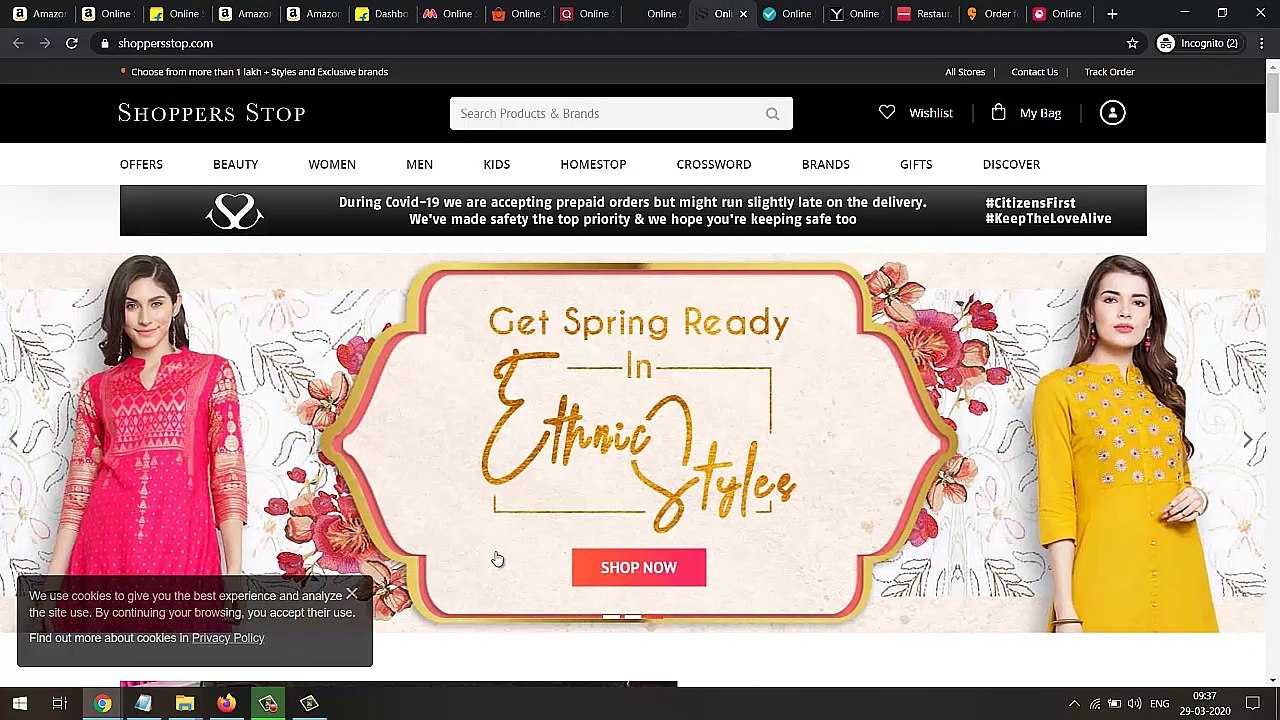Click the My Bag text link
Viewport: 1280px width, 720px height.
[1040, 113]
